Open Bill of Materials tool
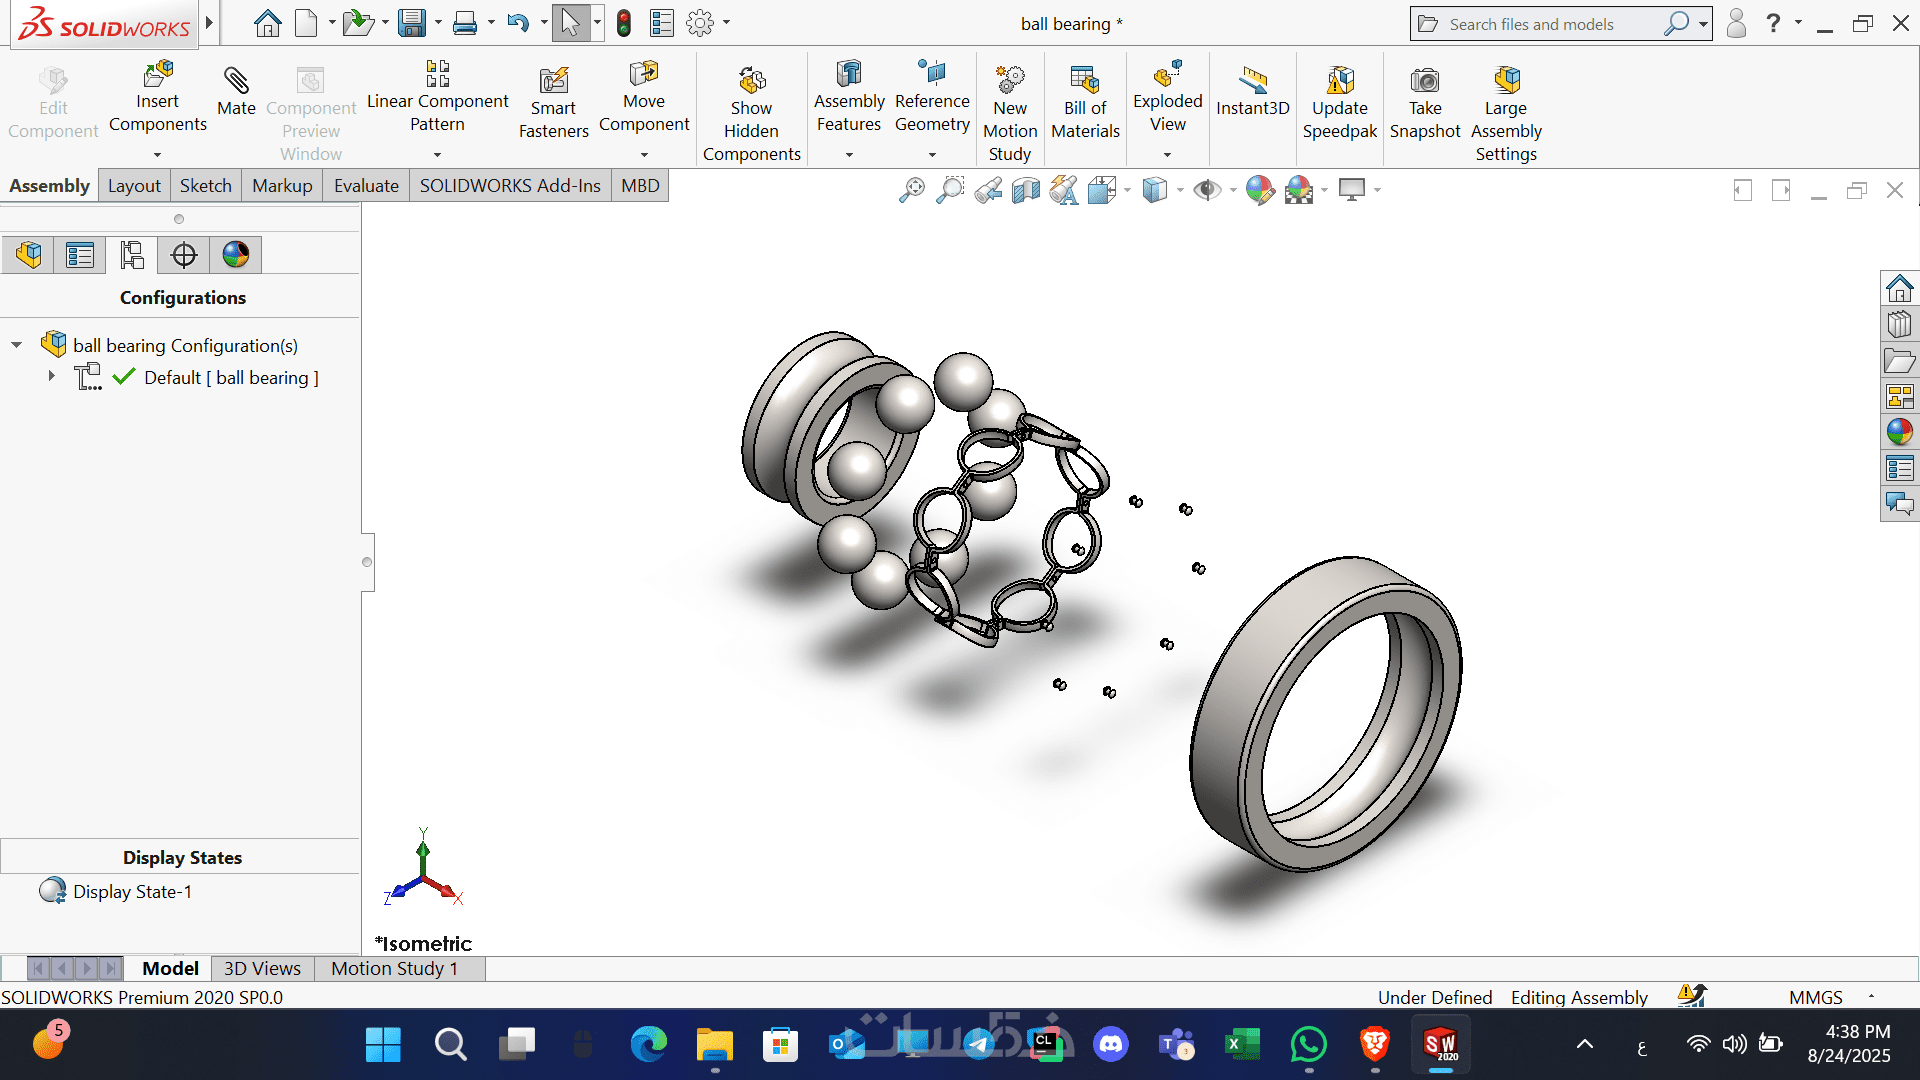Screen dimensions: 1920x1080 [x=1085, y=81]
